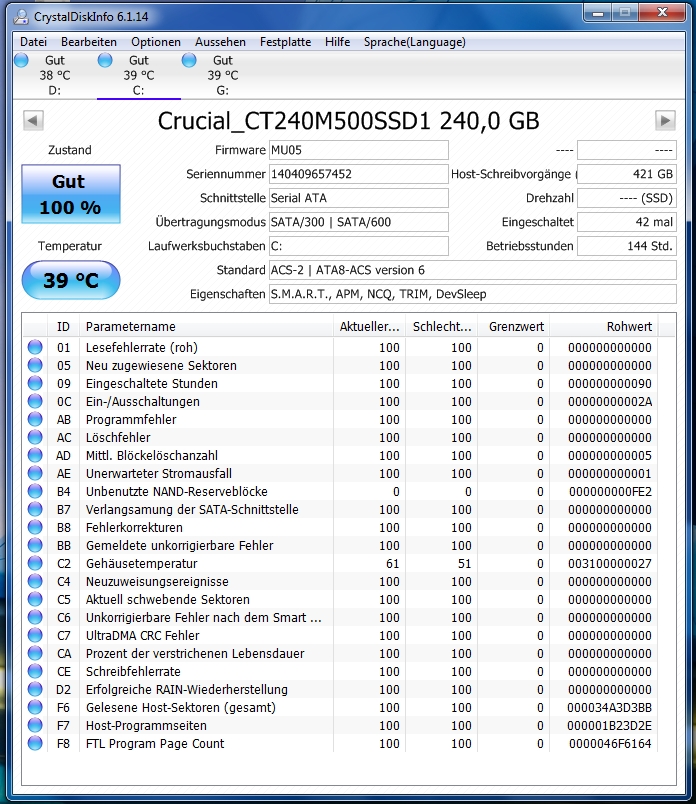Viewport: 696px width, 804px height.
Task: Click status icon for Löschfehler
Action: [x=35, y=437]
